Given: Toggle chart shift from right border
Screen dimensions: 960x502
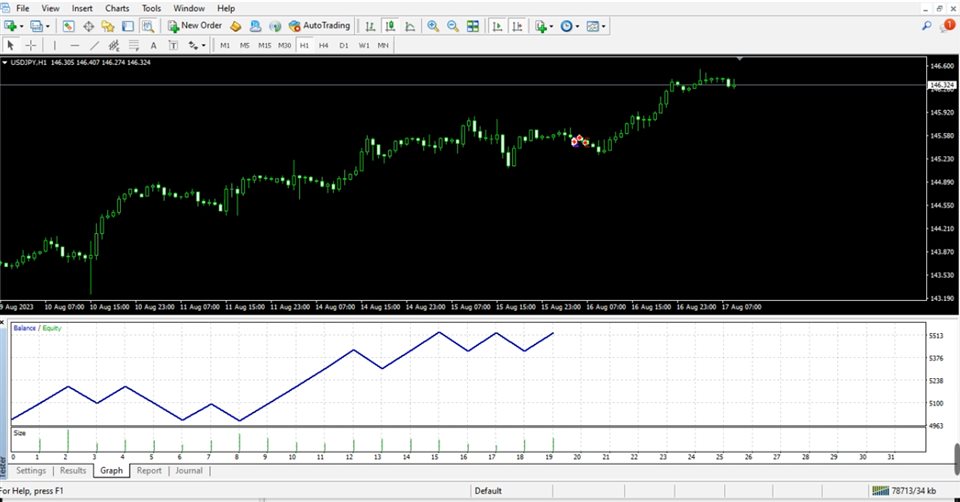Looking at the screenshot, I should (517, 26).
